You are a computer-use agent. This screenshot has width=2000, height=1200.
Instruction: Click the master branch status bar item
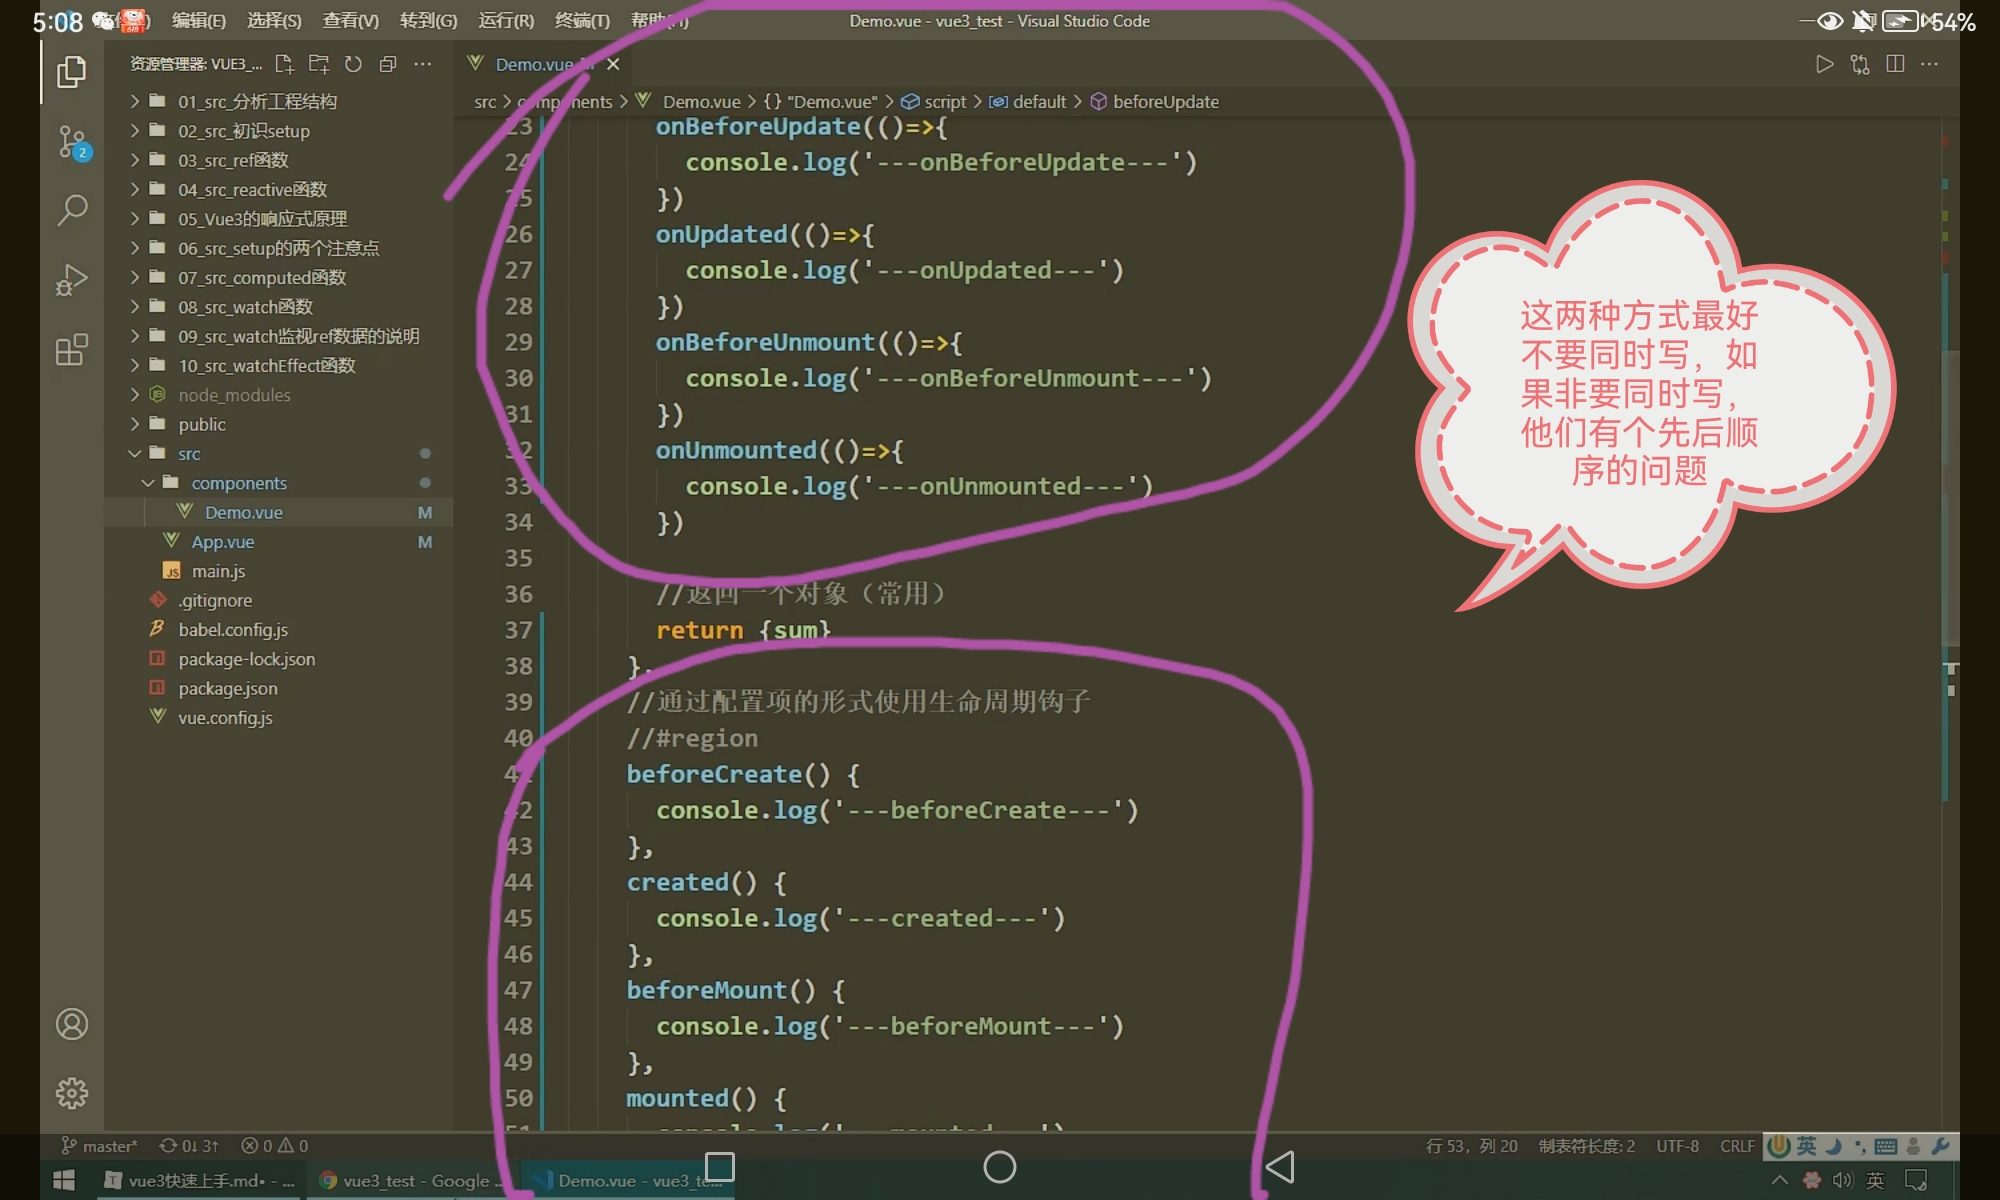tap(100, 1146)
